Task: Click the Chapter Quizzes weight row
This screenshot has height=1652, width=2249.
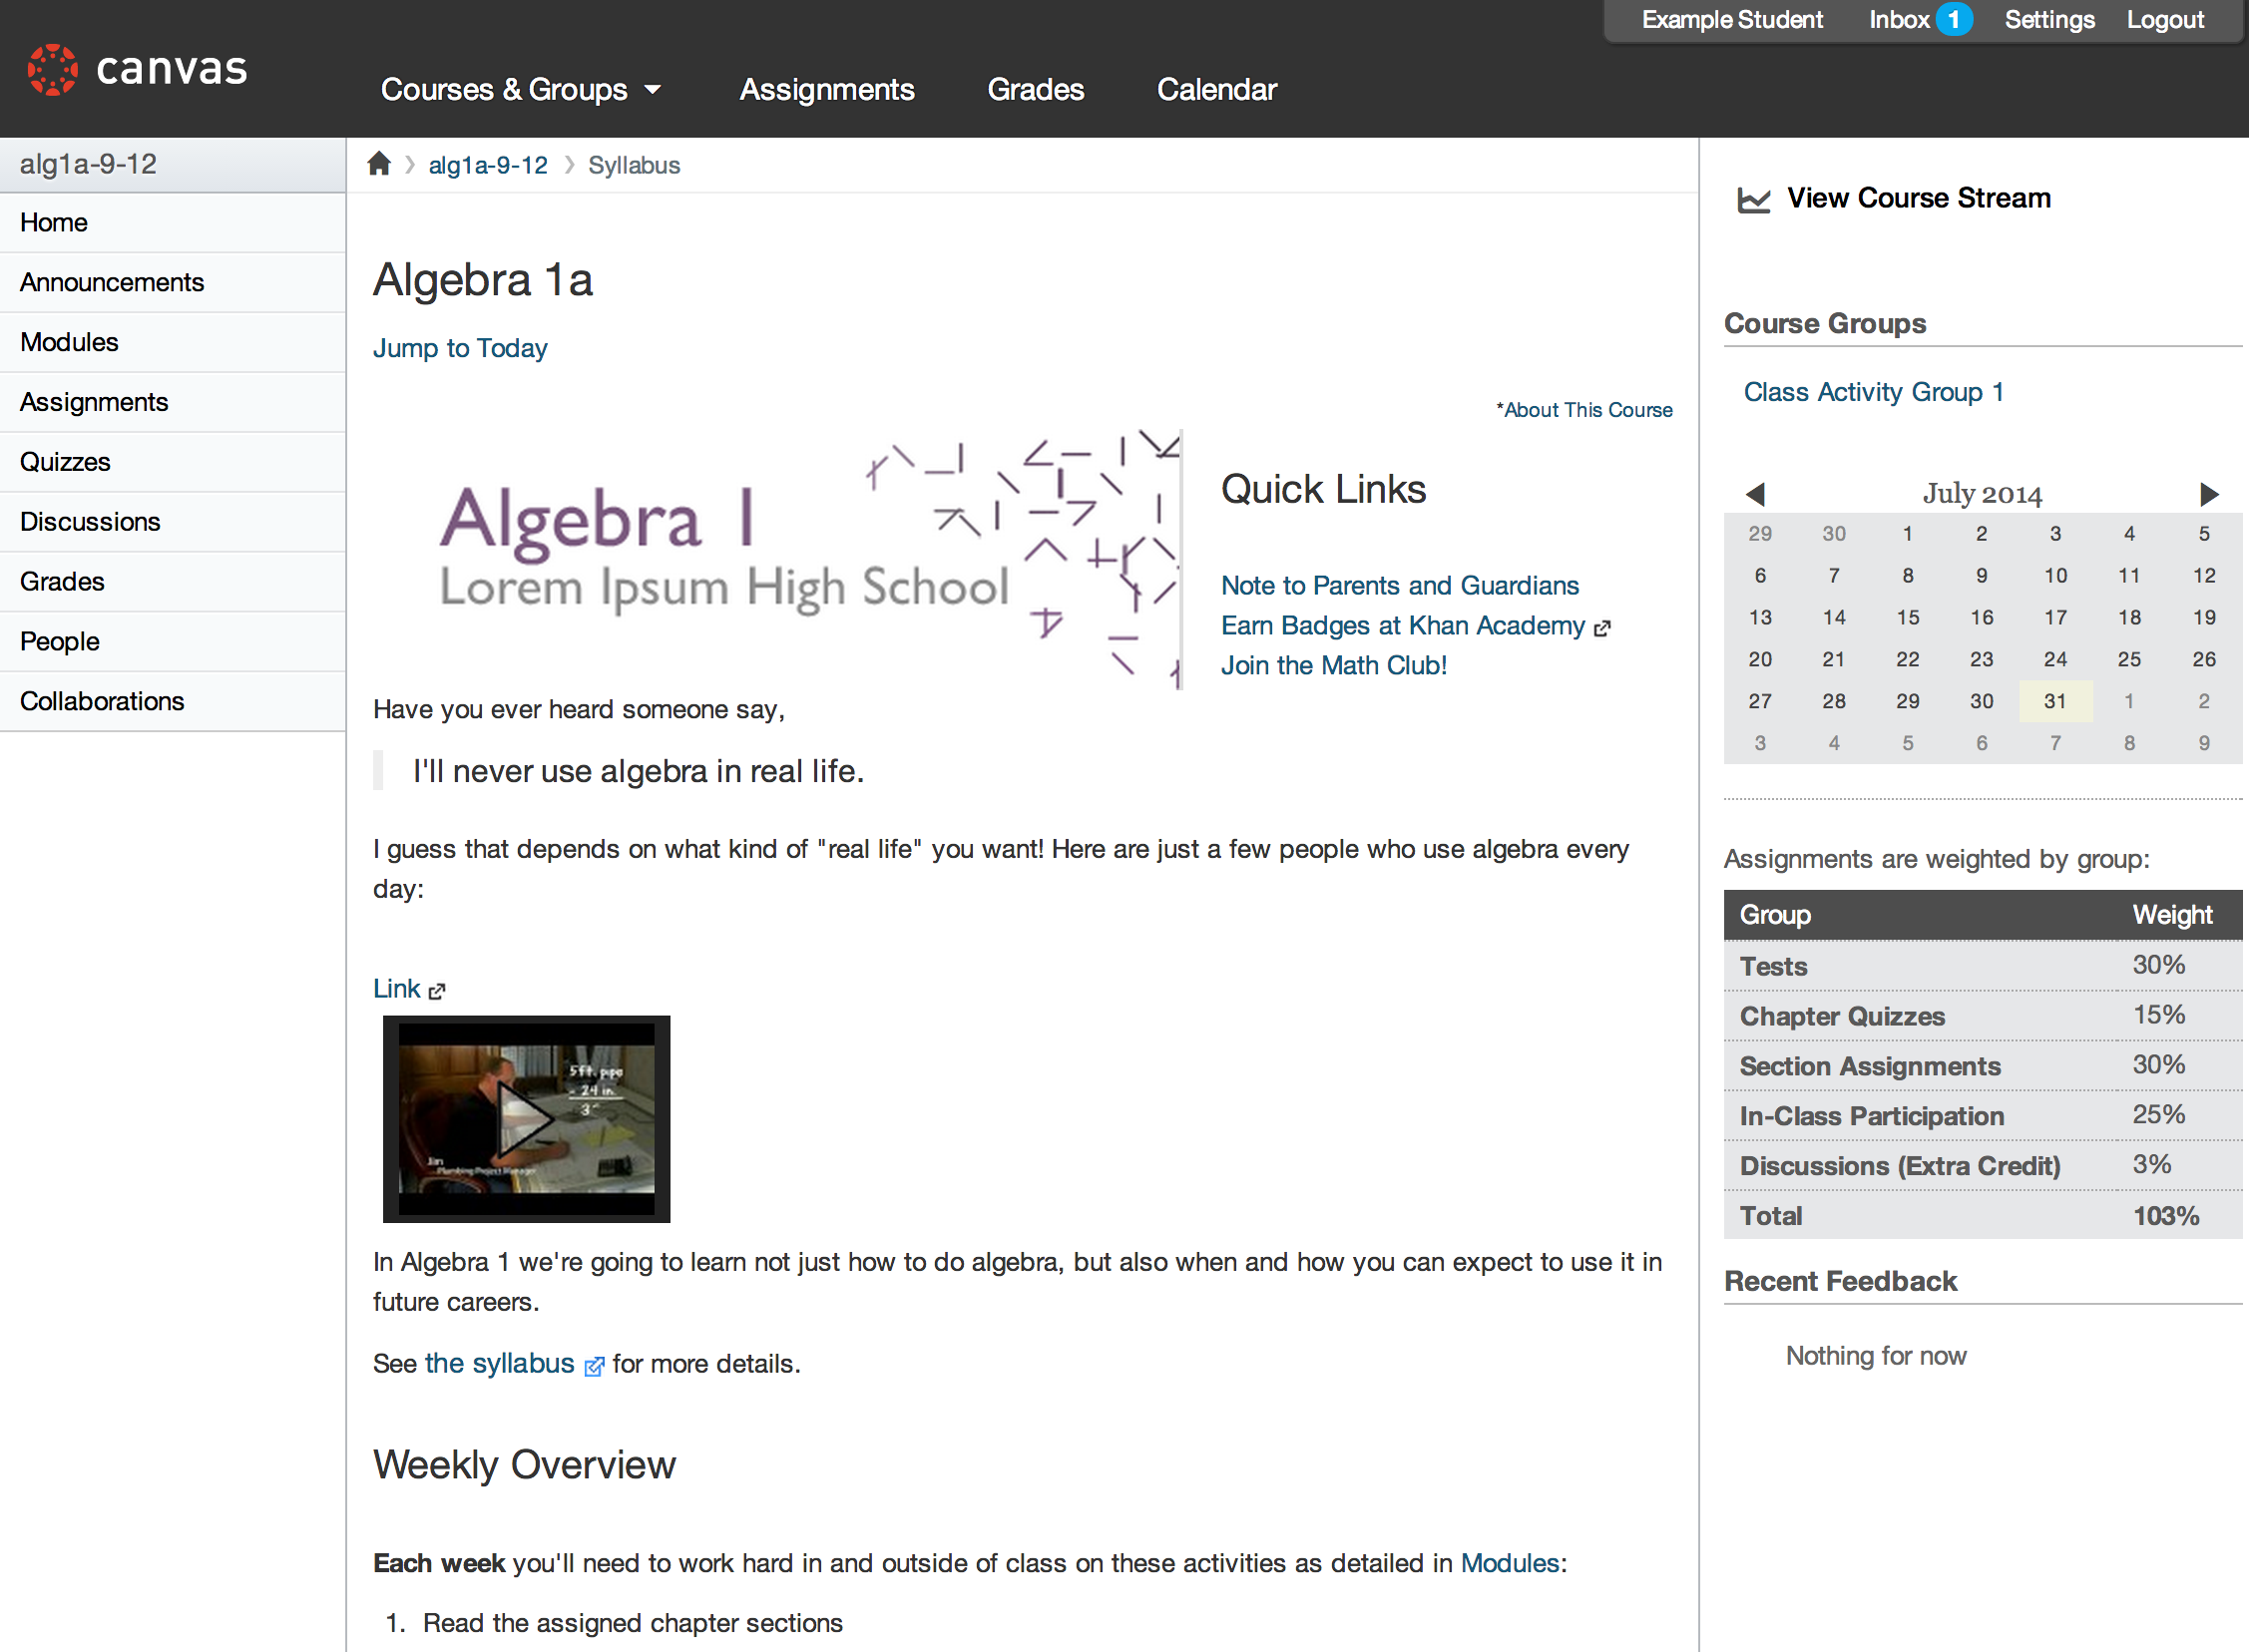Action: point(1982,1016)
